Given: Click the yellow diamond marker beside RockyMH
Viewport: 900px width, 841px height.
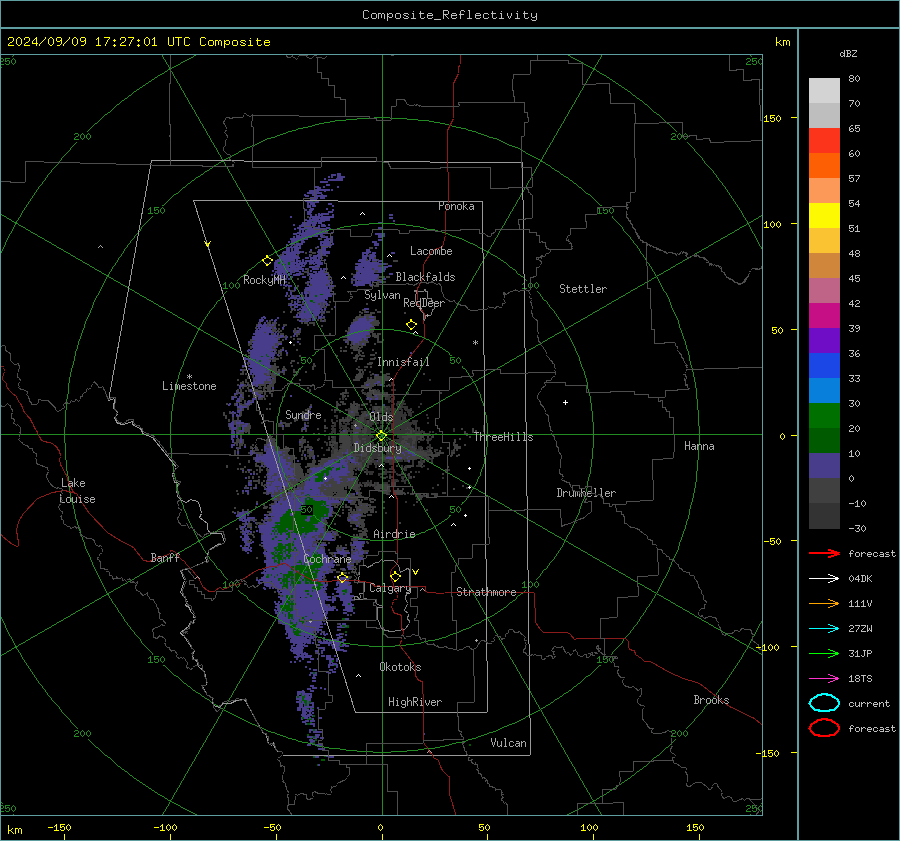Looking at the screenshot, I should [267, 261].
